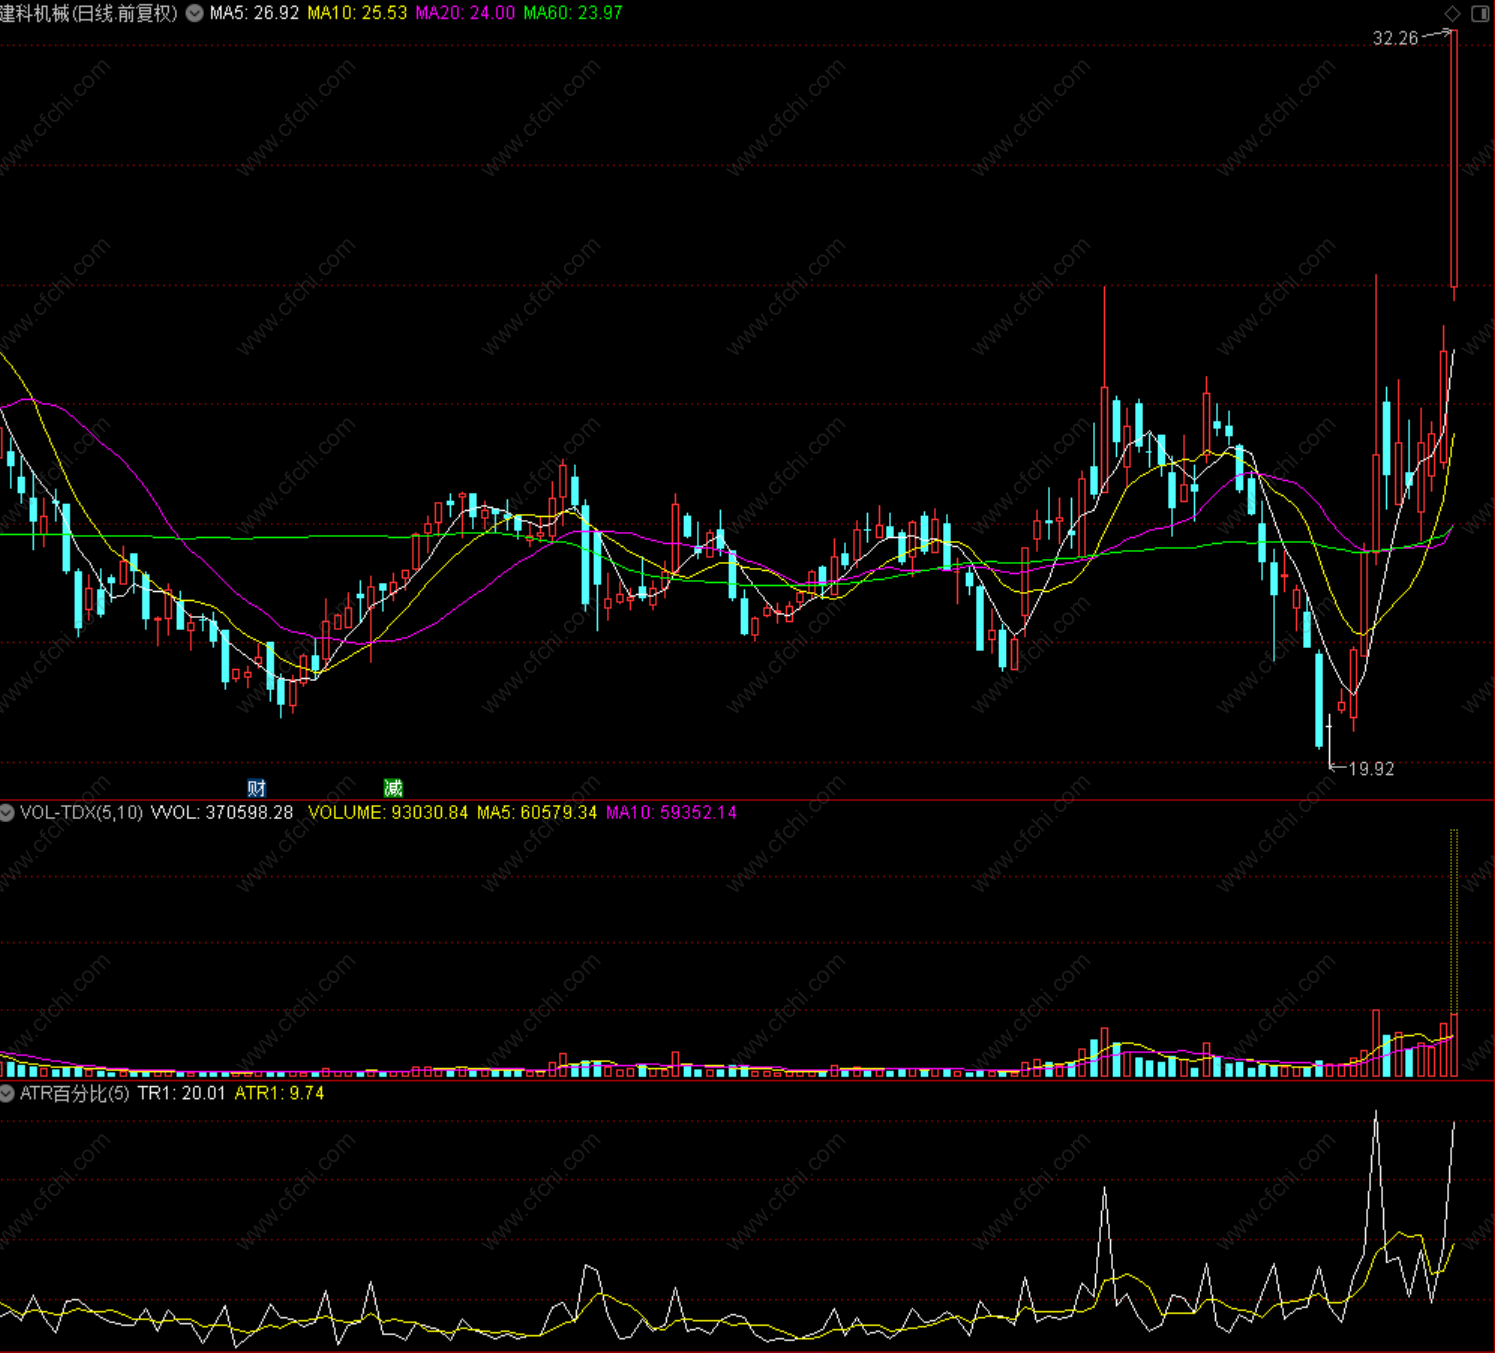The width and height of the screenshot is (1495, 1353).
Task: Select the yellow MA10: 25.53 label
Action: (x=357, y=13)
